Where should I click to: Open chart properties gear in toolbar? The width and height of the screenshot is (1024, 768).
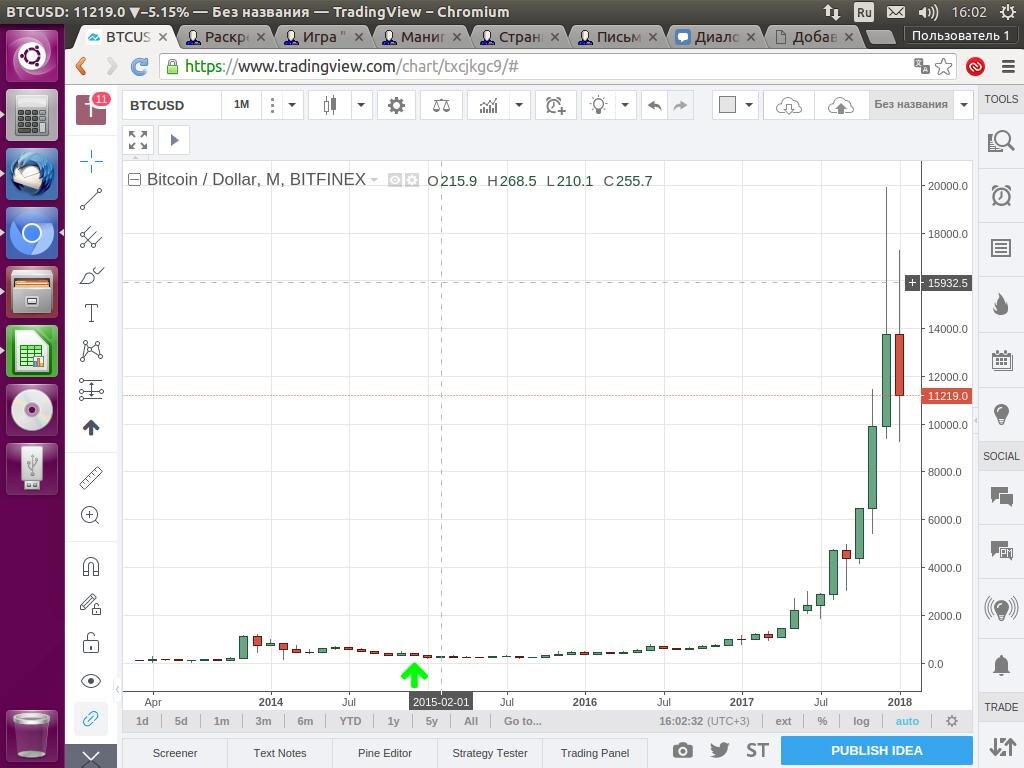(396, 105)
